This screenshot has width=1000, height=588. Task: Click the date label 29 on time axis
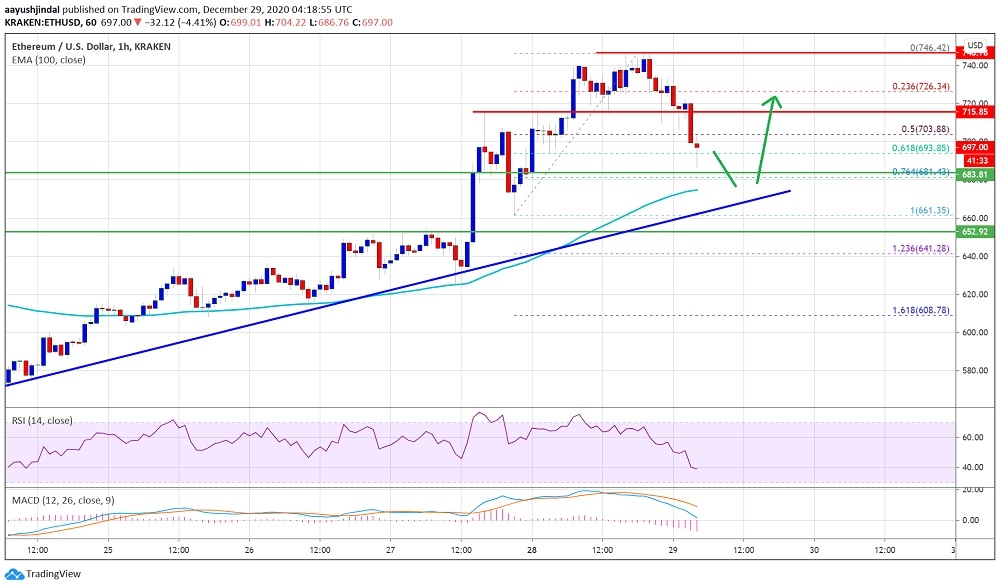(x=673, y=550)
